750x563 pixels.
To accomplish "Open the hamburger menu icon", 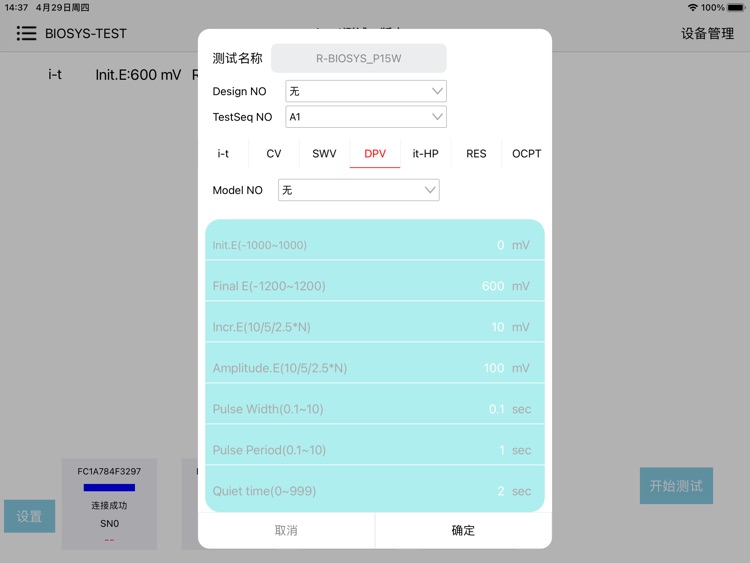I will click(26, 33).
